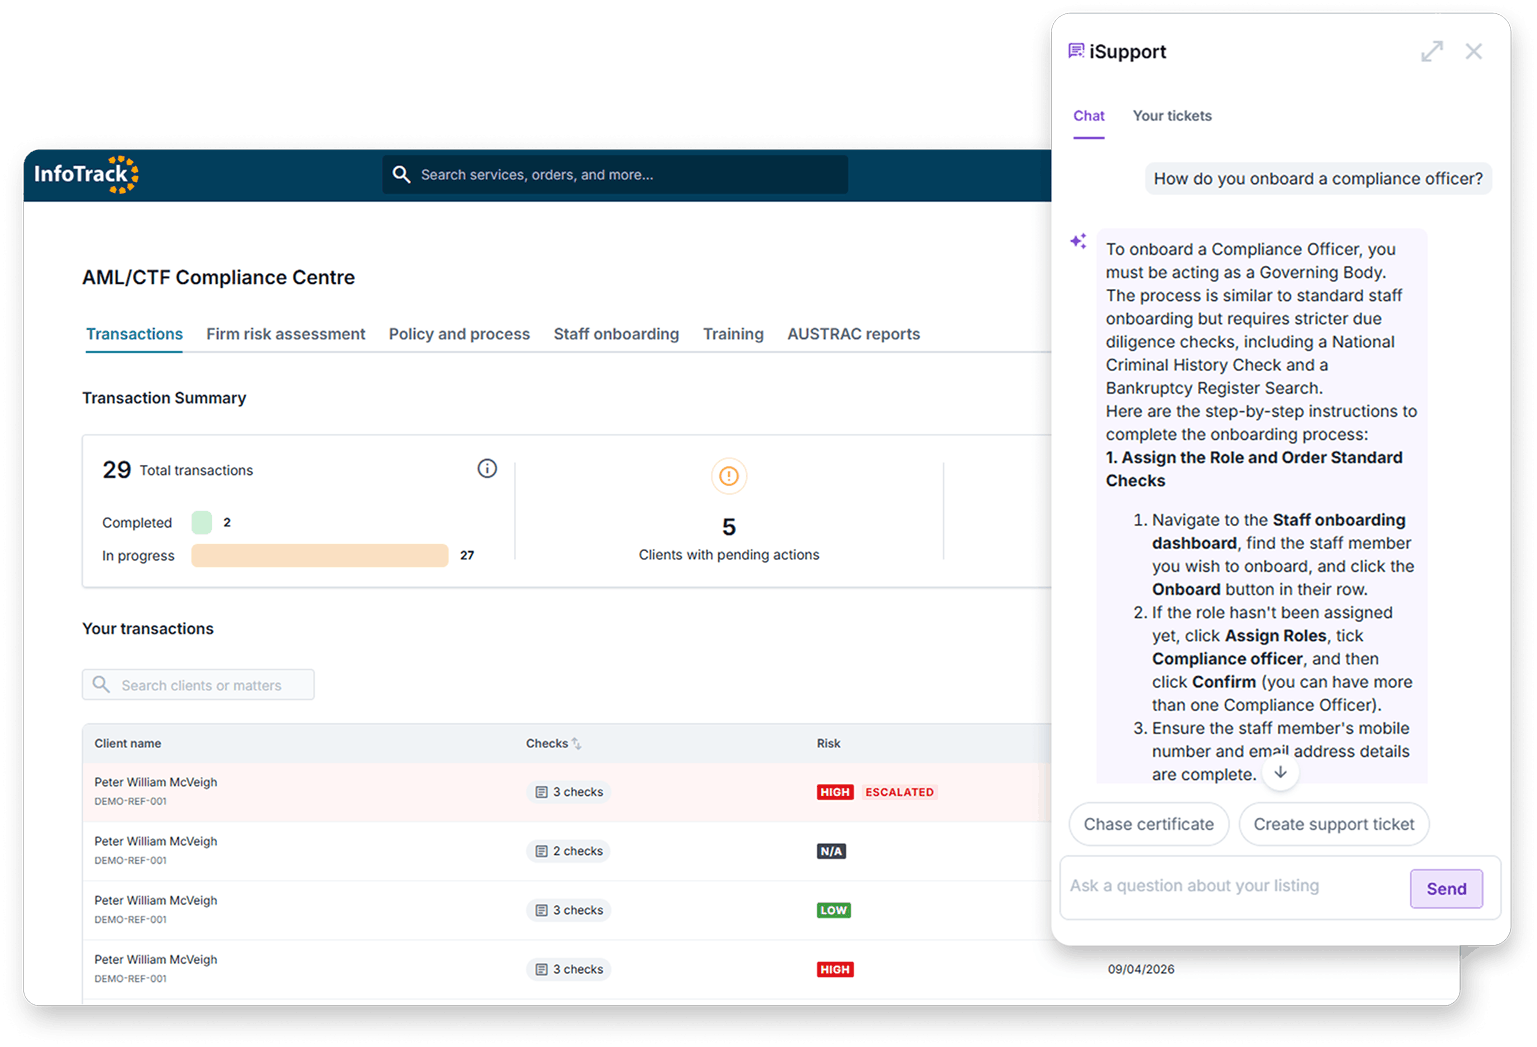The image size is (1537, 1047).
Task: Switch to the Staff onboarding tab
Action: [616, 334]
